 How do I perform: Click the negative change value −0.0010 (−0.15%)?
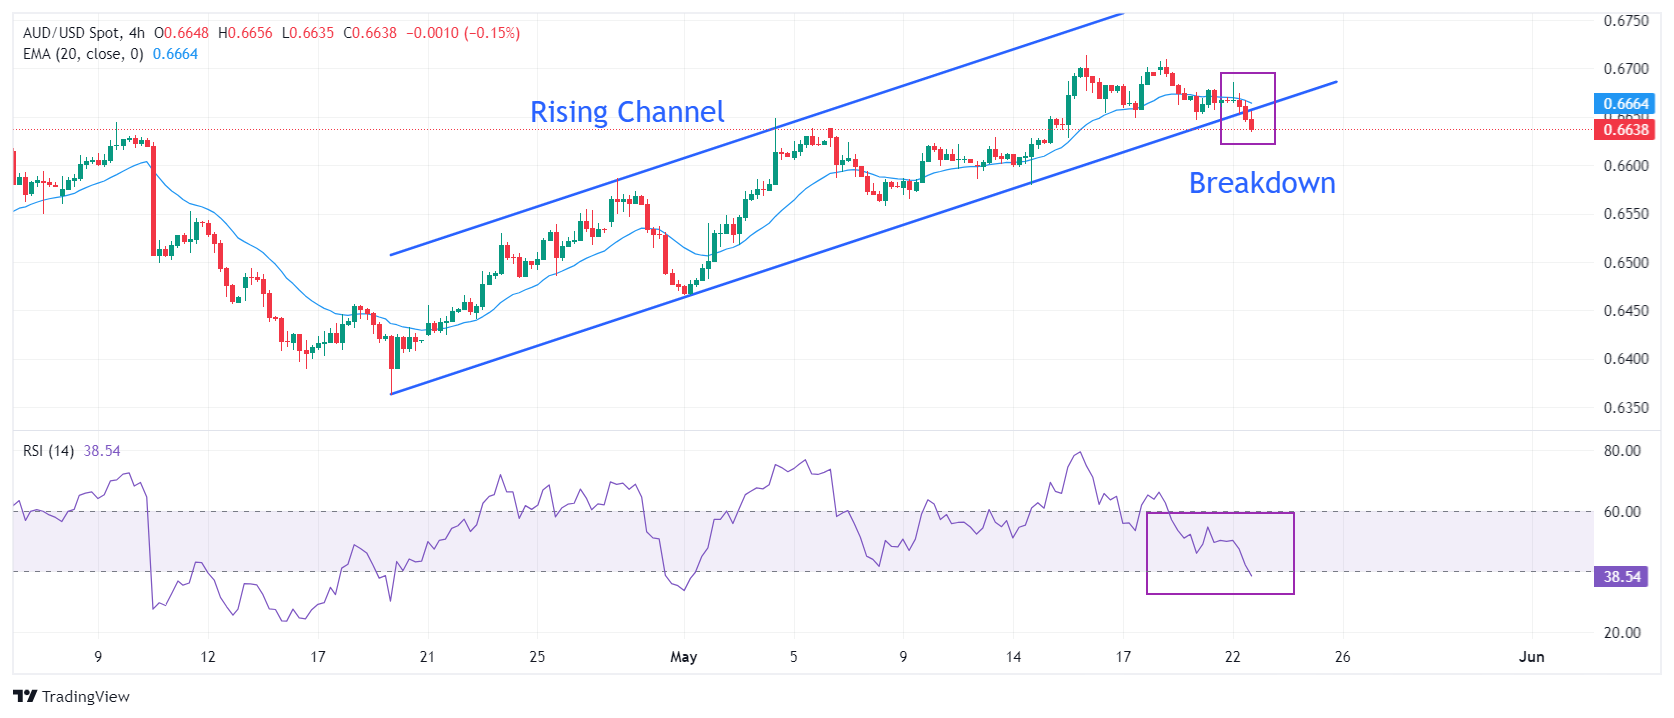coord(463,33)
